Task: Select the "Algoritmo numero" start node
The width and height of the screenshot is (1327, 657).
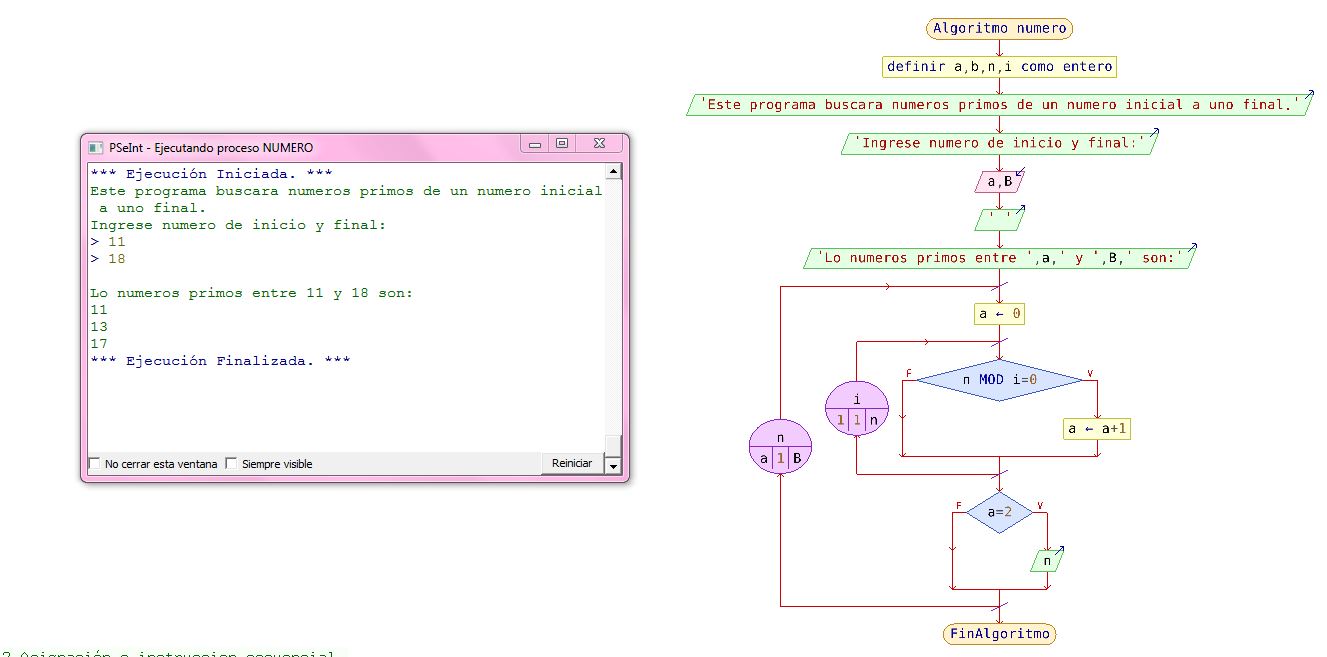Action: 998,28
